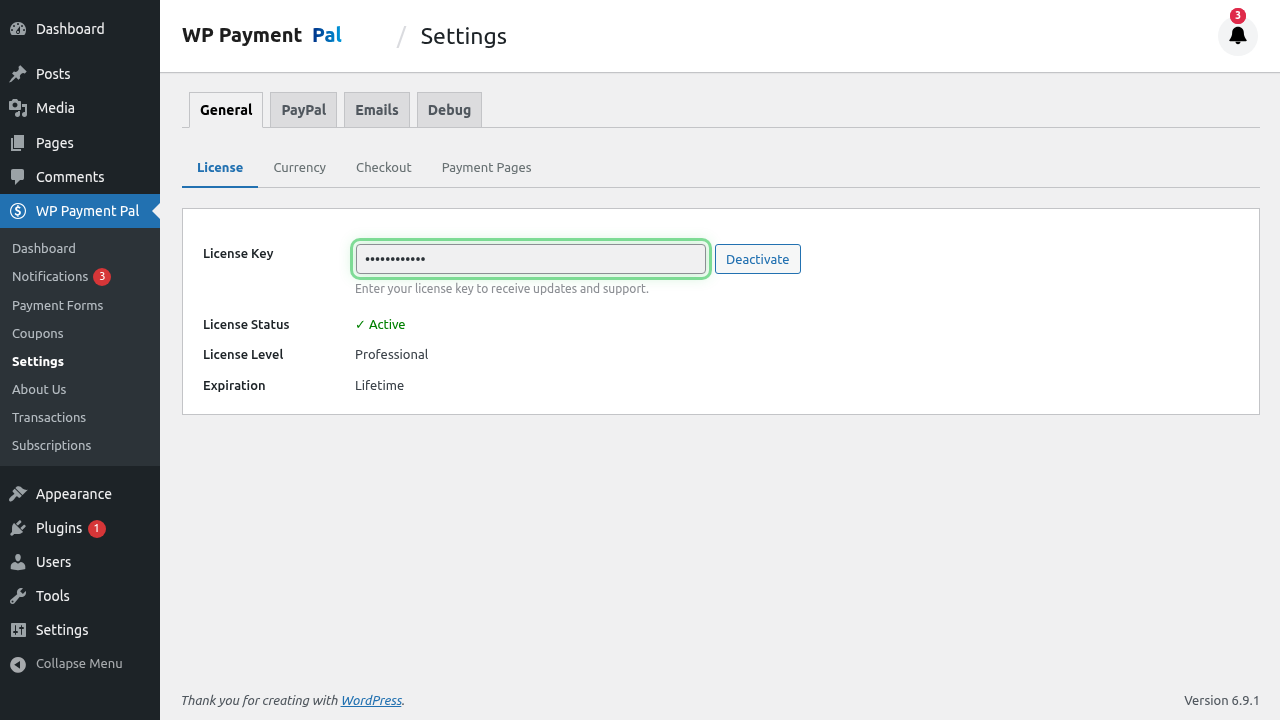Open the Emails settings tab

[377, 110]
